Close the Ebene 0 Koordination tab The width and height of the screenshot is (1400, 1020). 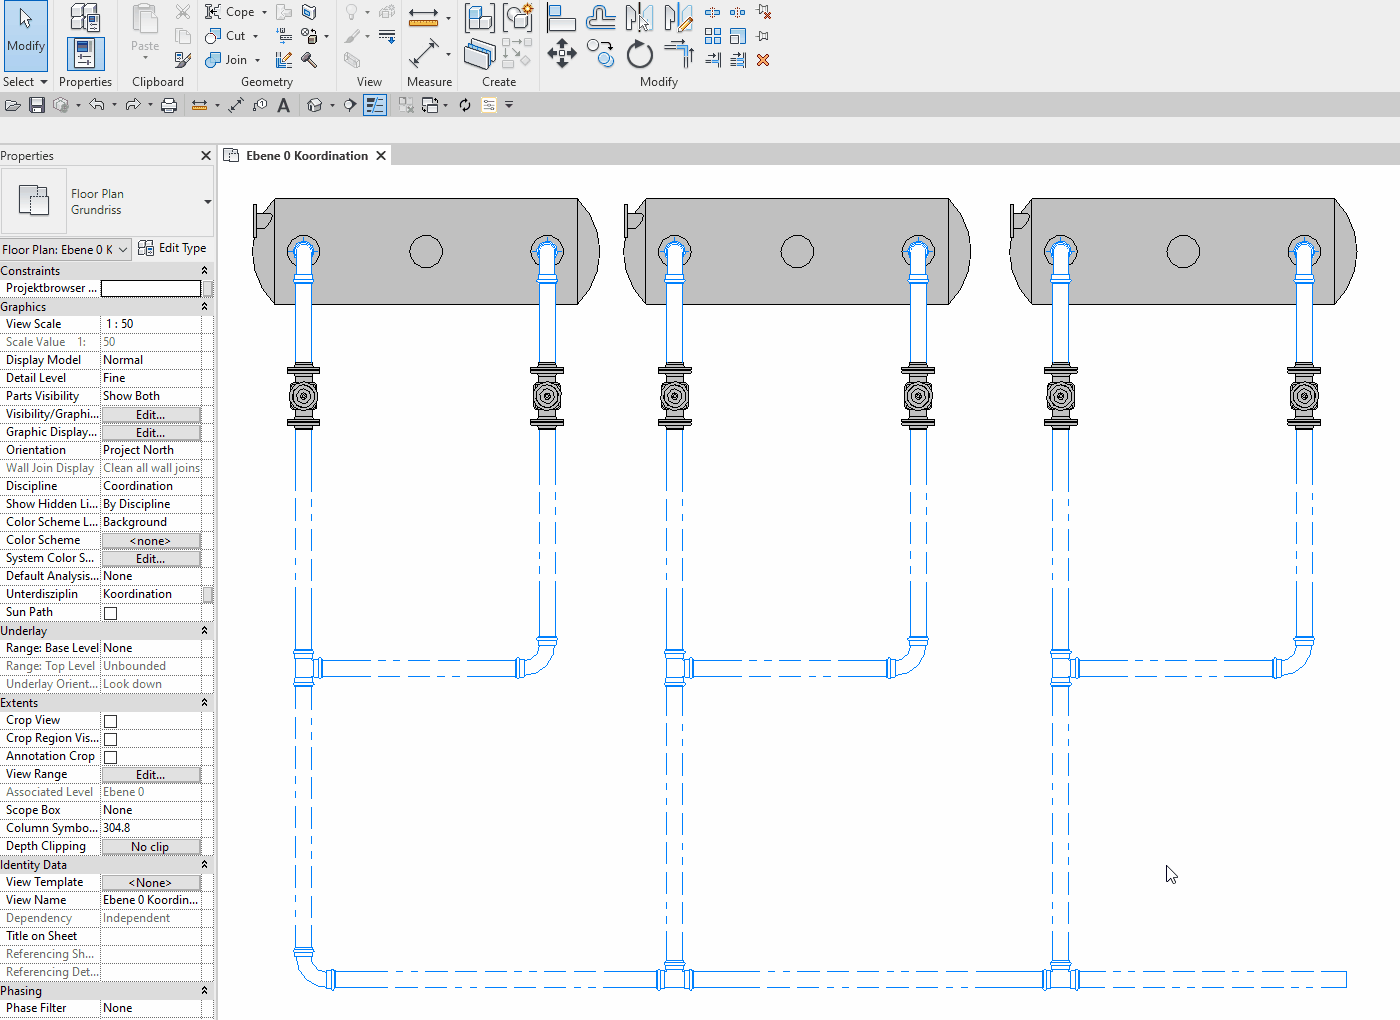click(381, 156)
